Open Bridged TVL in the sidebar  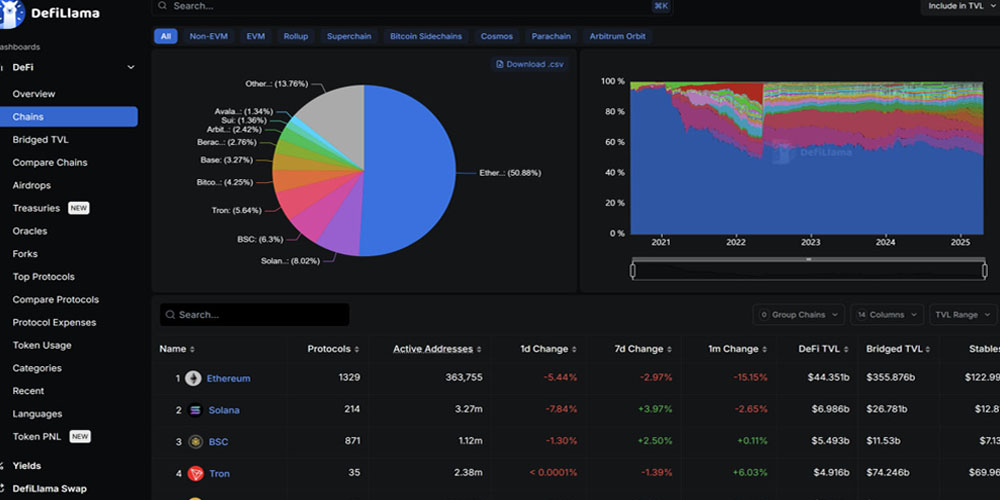coord(40,140)
